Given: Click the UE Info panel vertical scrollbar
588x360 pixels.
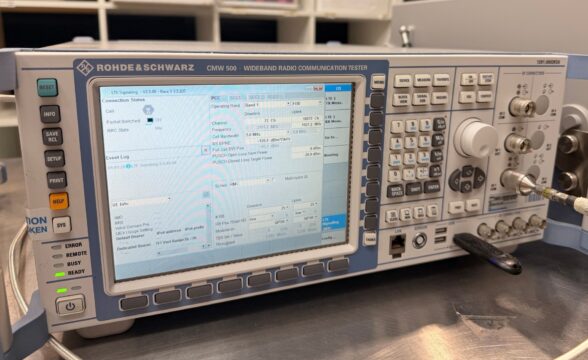Looking at the screenshot, I should (x=208, y=225).
